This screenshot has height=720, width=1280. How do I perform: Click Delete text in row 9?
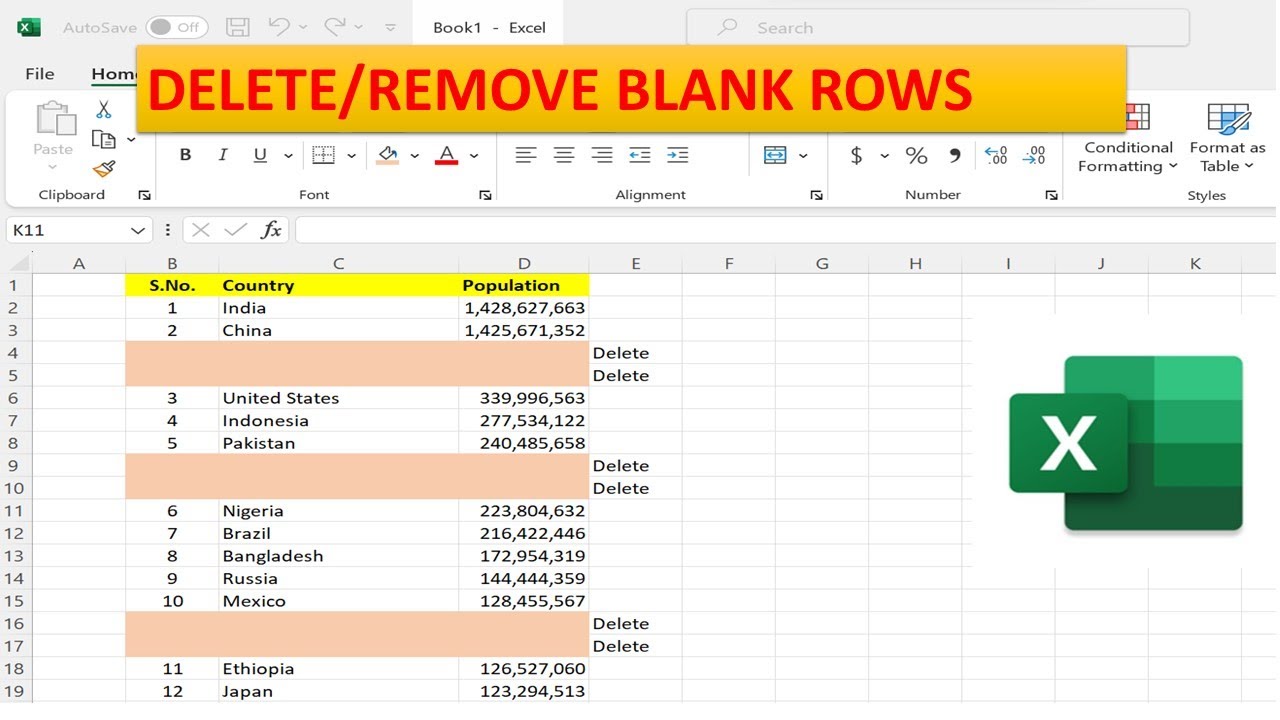click(621, 466)
